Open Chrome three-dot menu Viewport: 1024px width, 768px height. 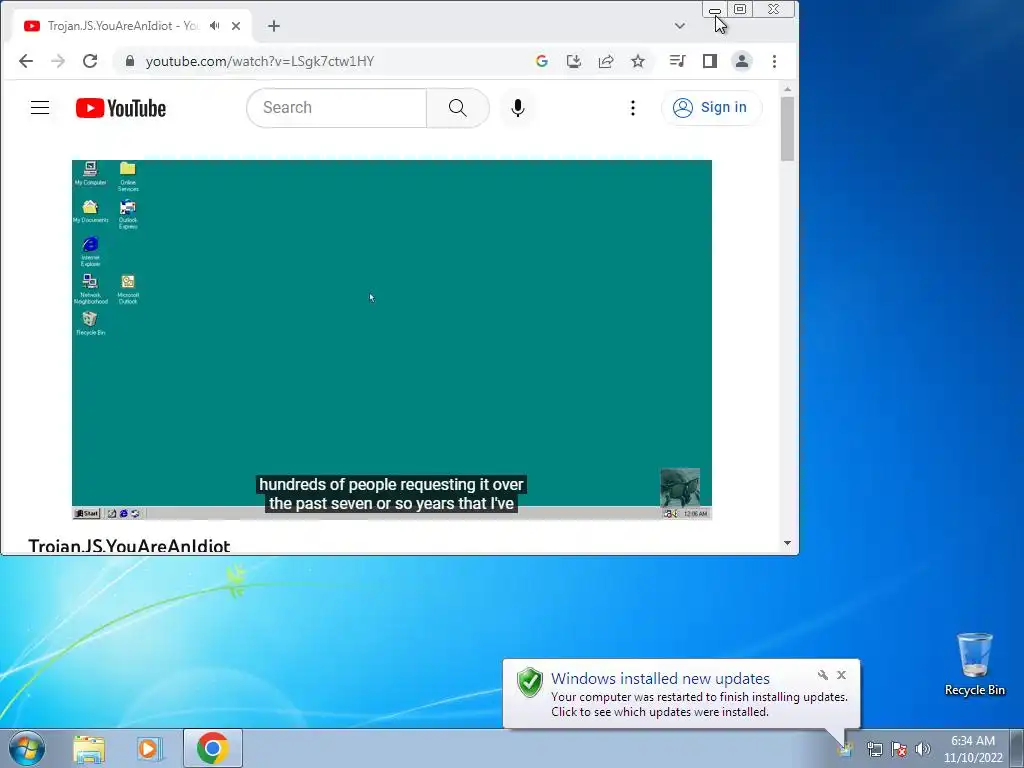coord(775,61)
